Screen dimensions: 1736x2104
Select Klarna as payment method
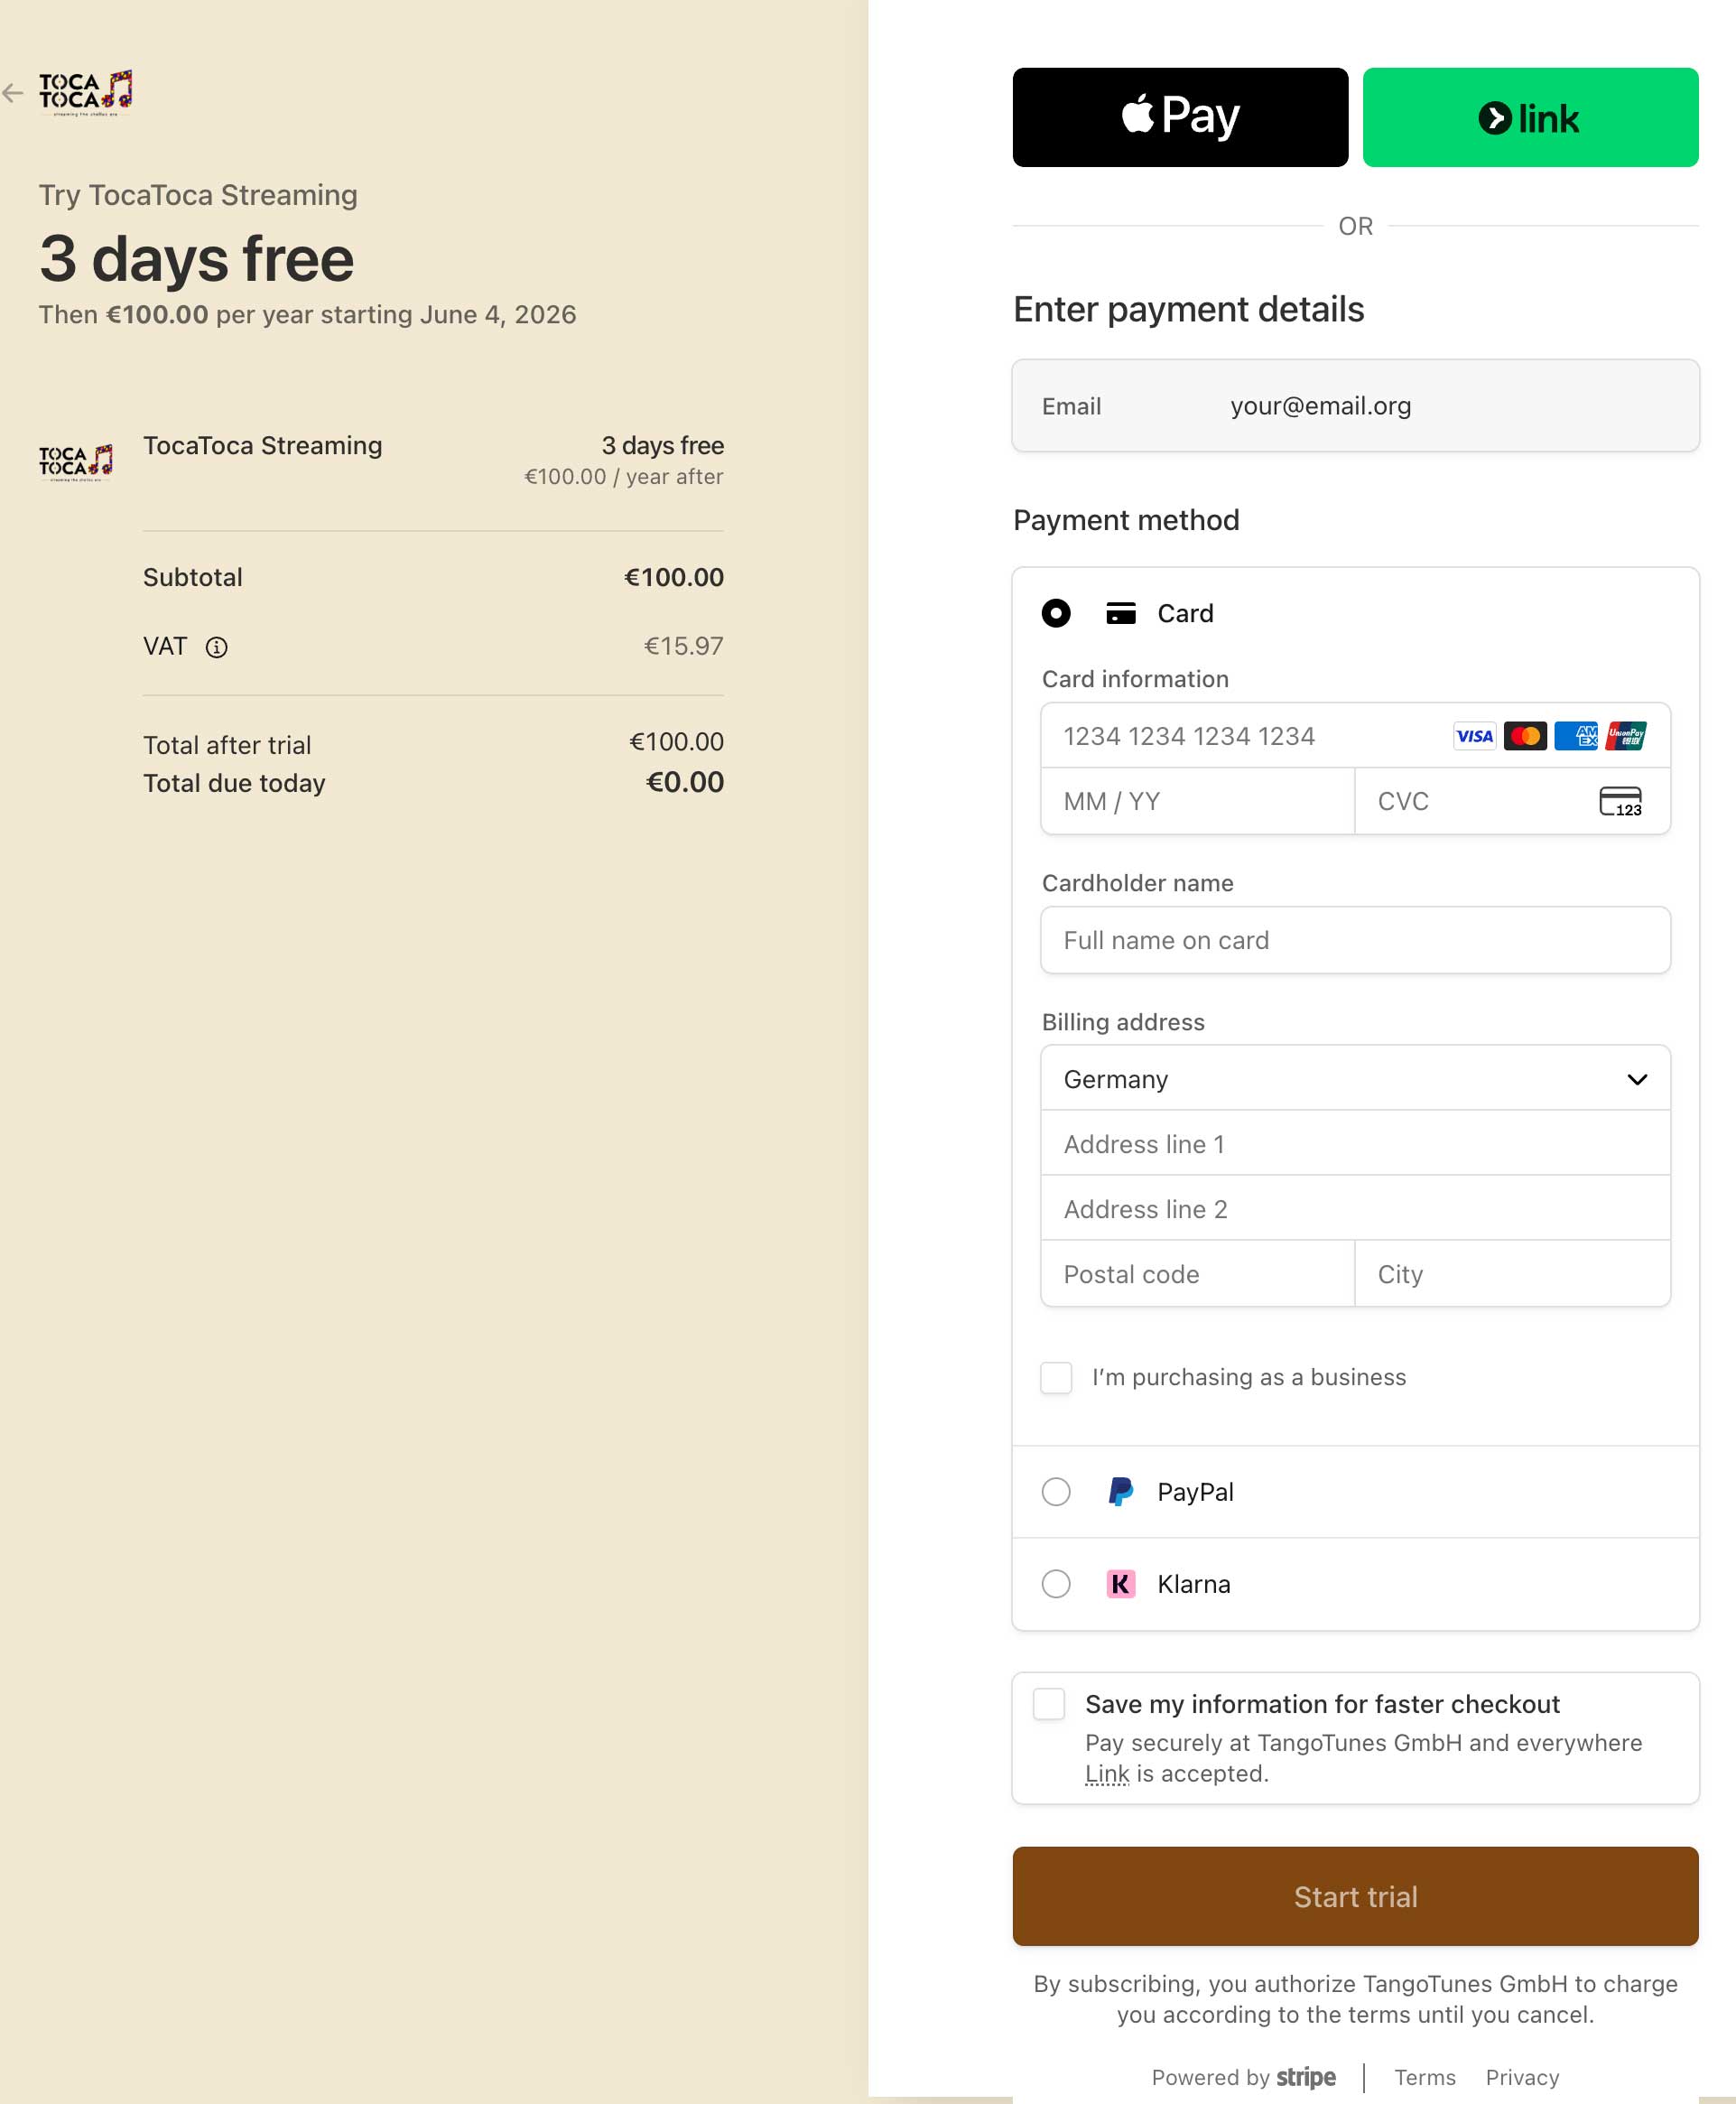click(x=1056, y=1584)
